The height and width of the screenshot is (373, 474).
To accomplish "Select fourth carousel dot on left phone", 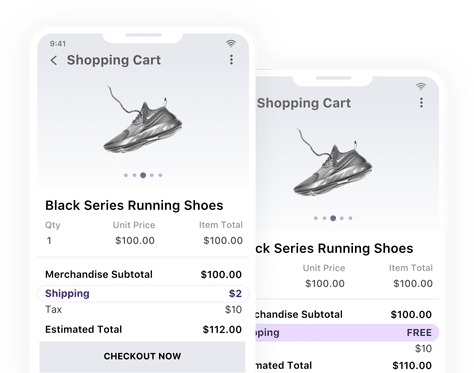I will pos(152,175).
